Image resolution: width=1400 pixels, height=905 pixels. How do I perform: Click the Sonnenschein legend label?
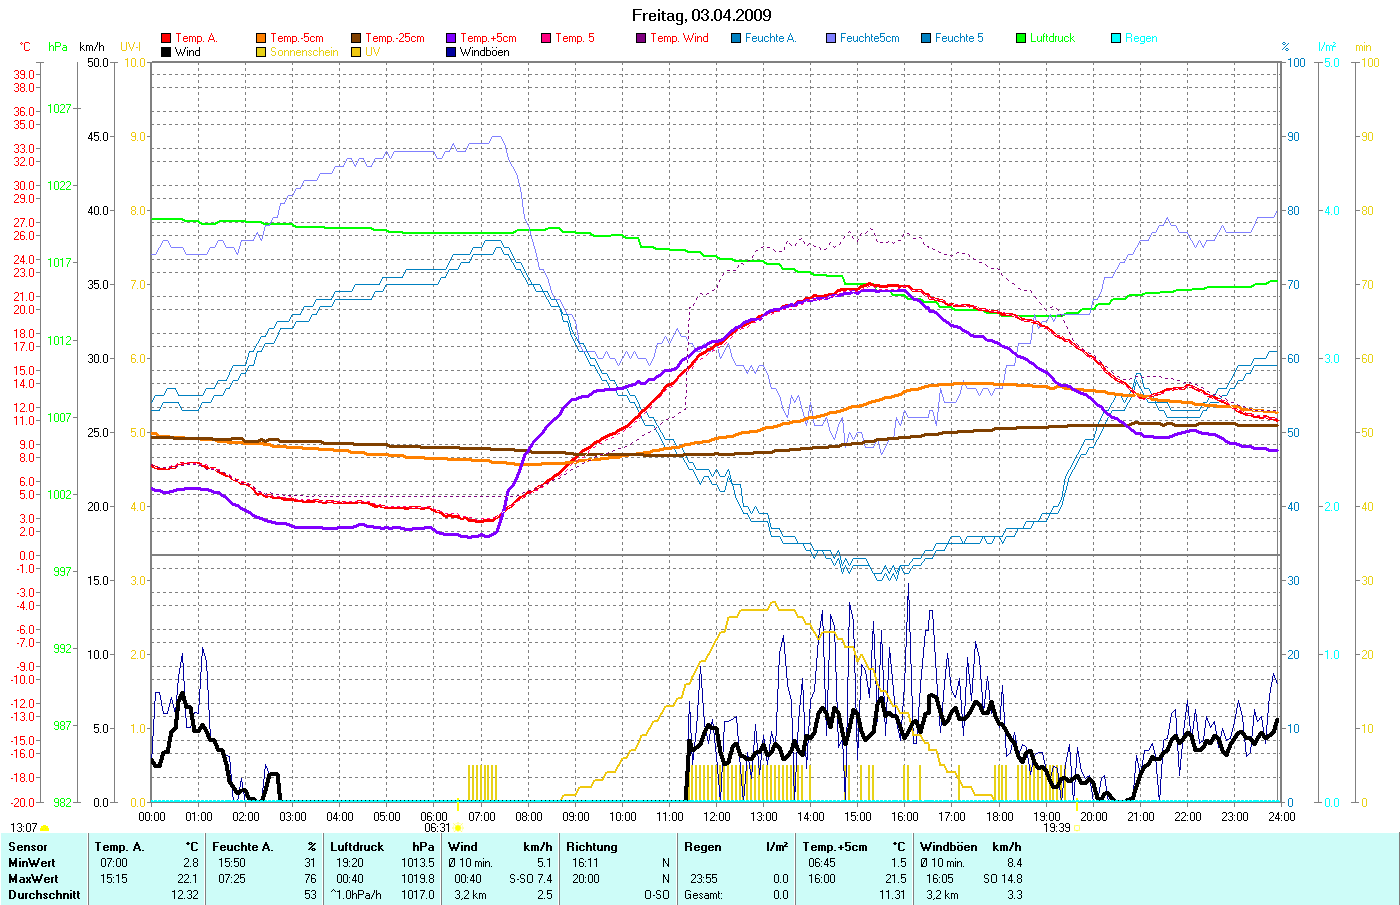click(304, 52)
